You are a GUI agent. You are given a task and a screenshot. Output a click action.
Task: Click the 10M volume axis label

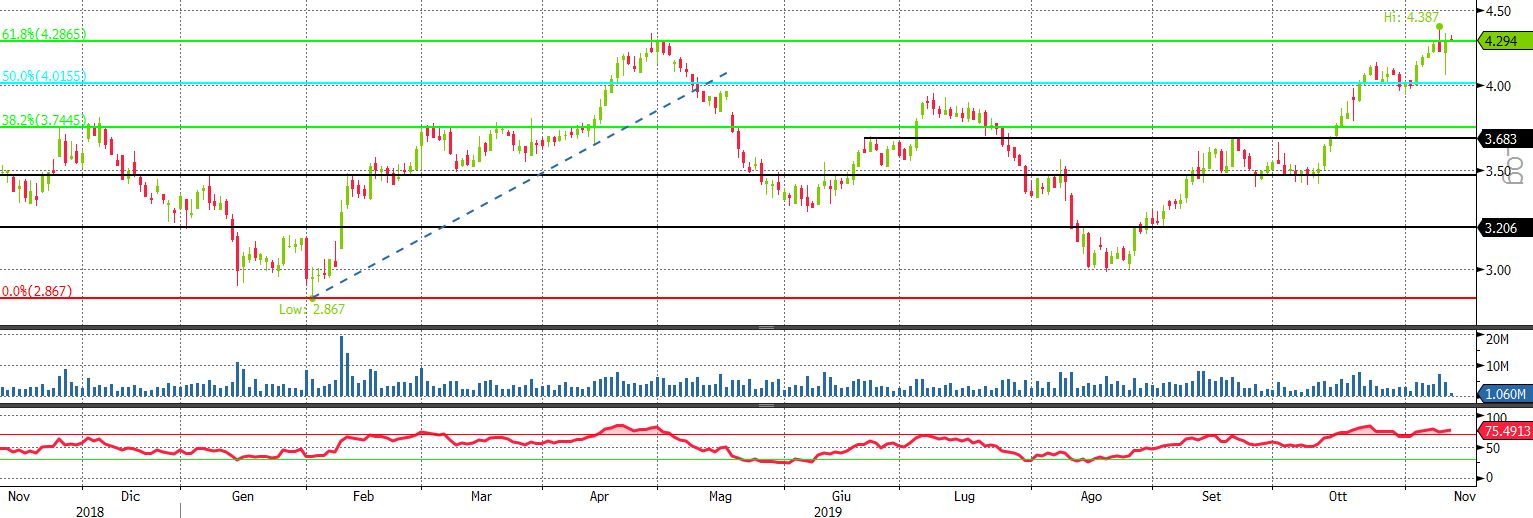click(1498, 366)
